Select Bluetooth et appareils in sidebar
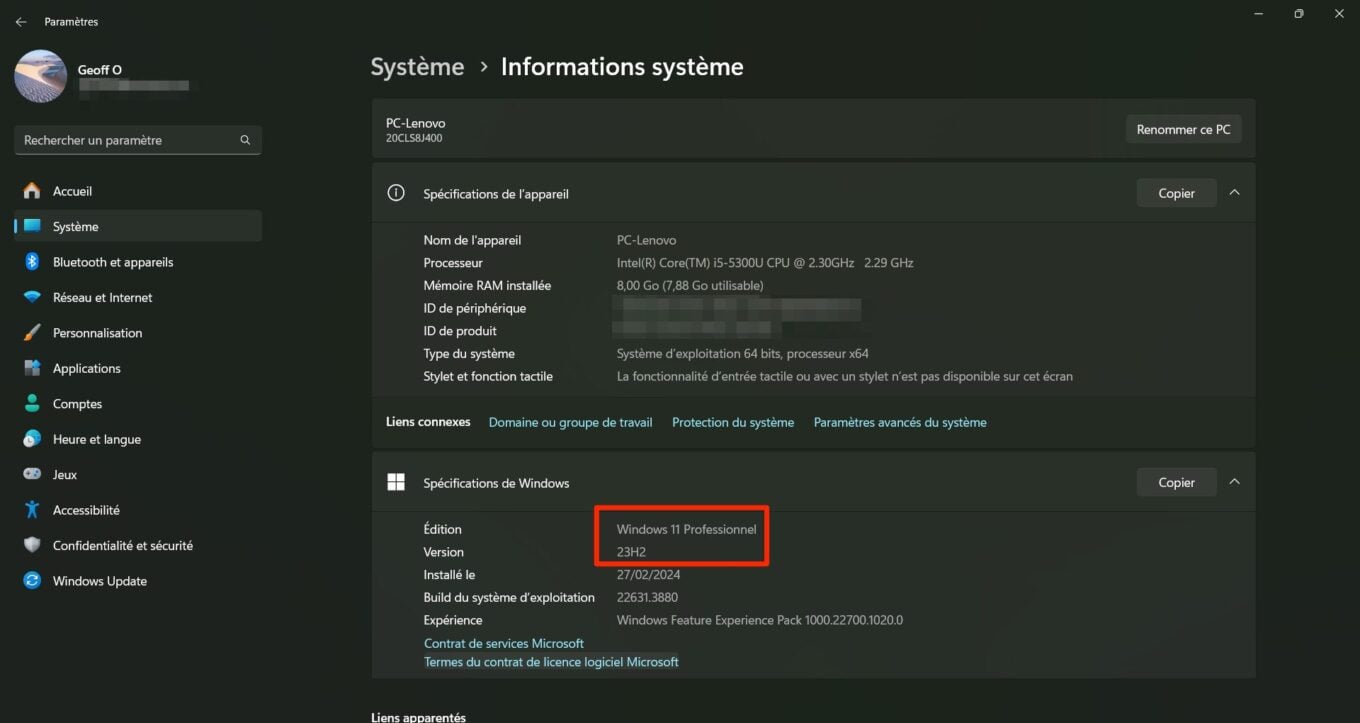This screenshot has height=723, width=1360. pos(138,262)
